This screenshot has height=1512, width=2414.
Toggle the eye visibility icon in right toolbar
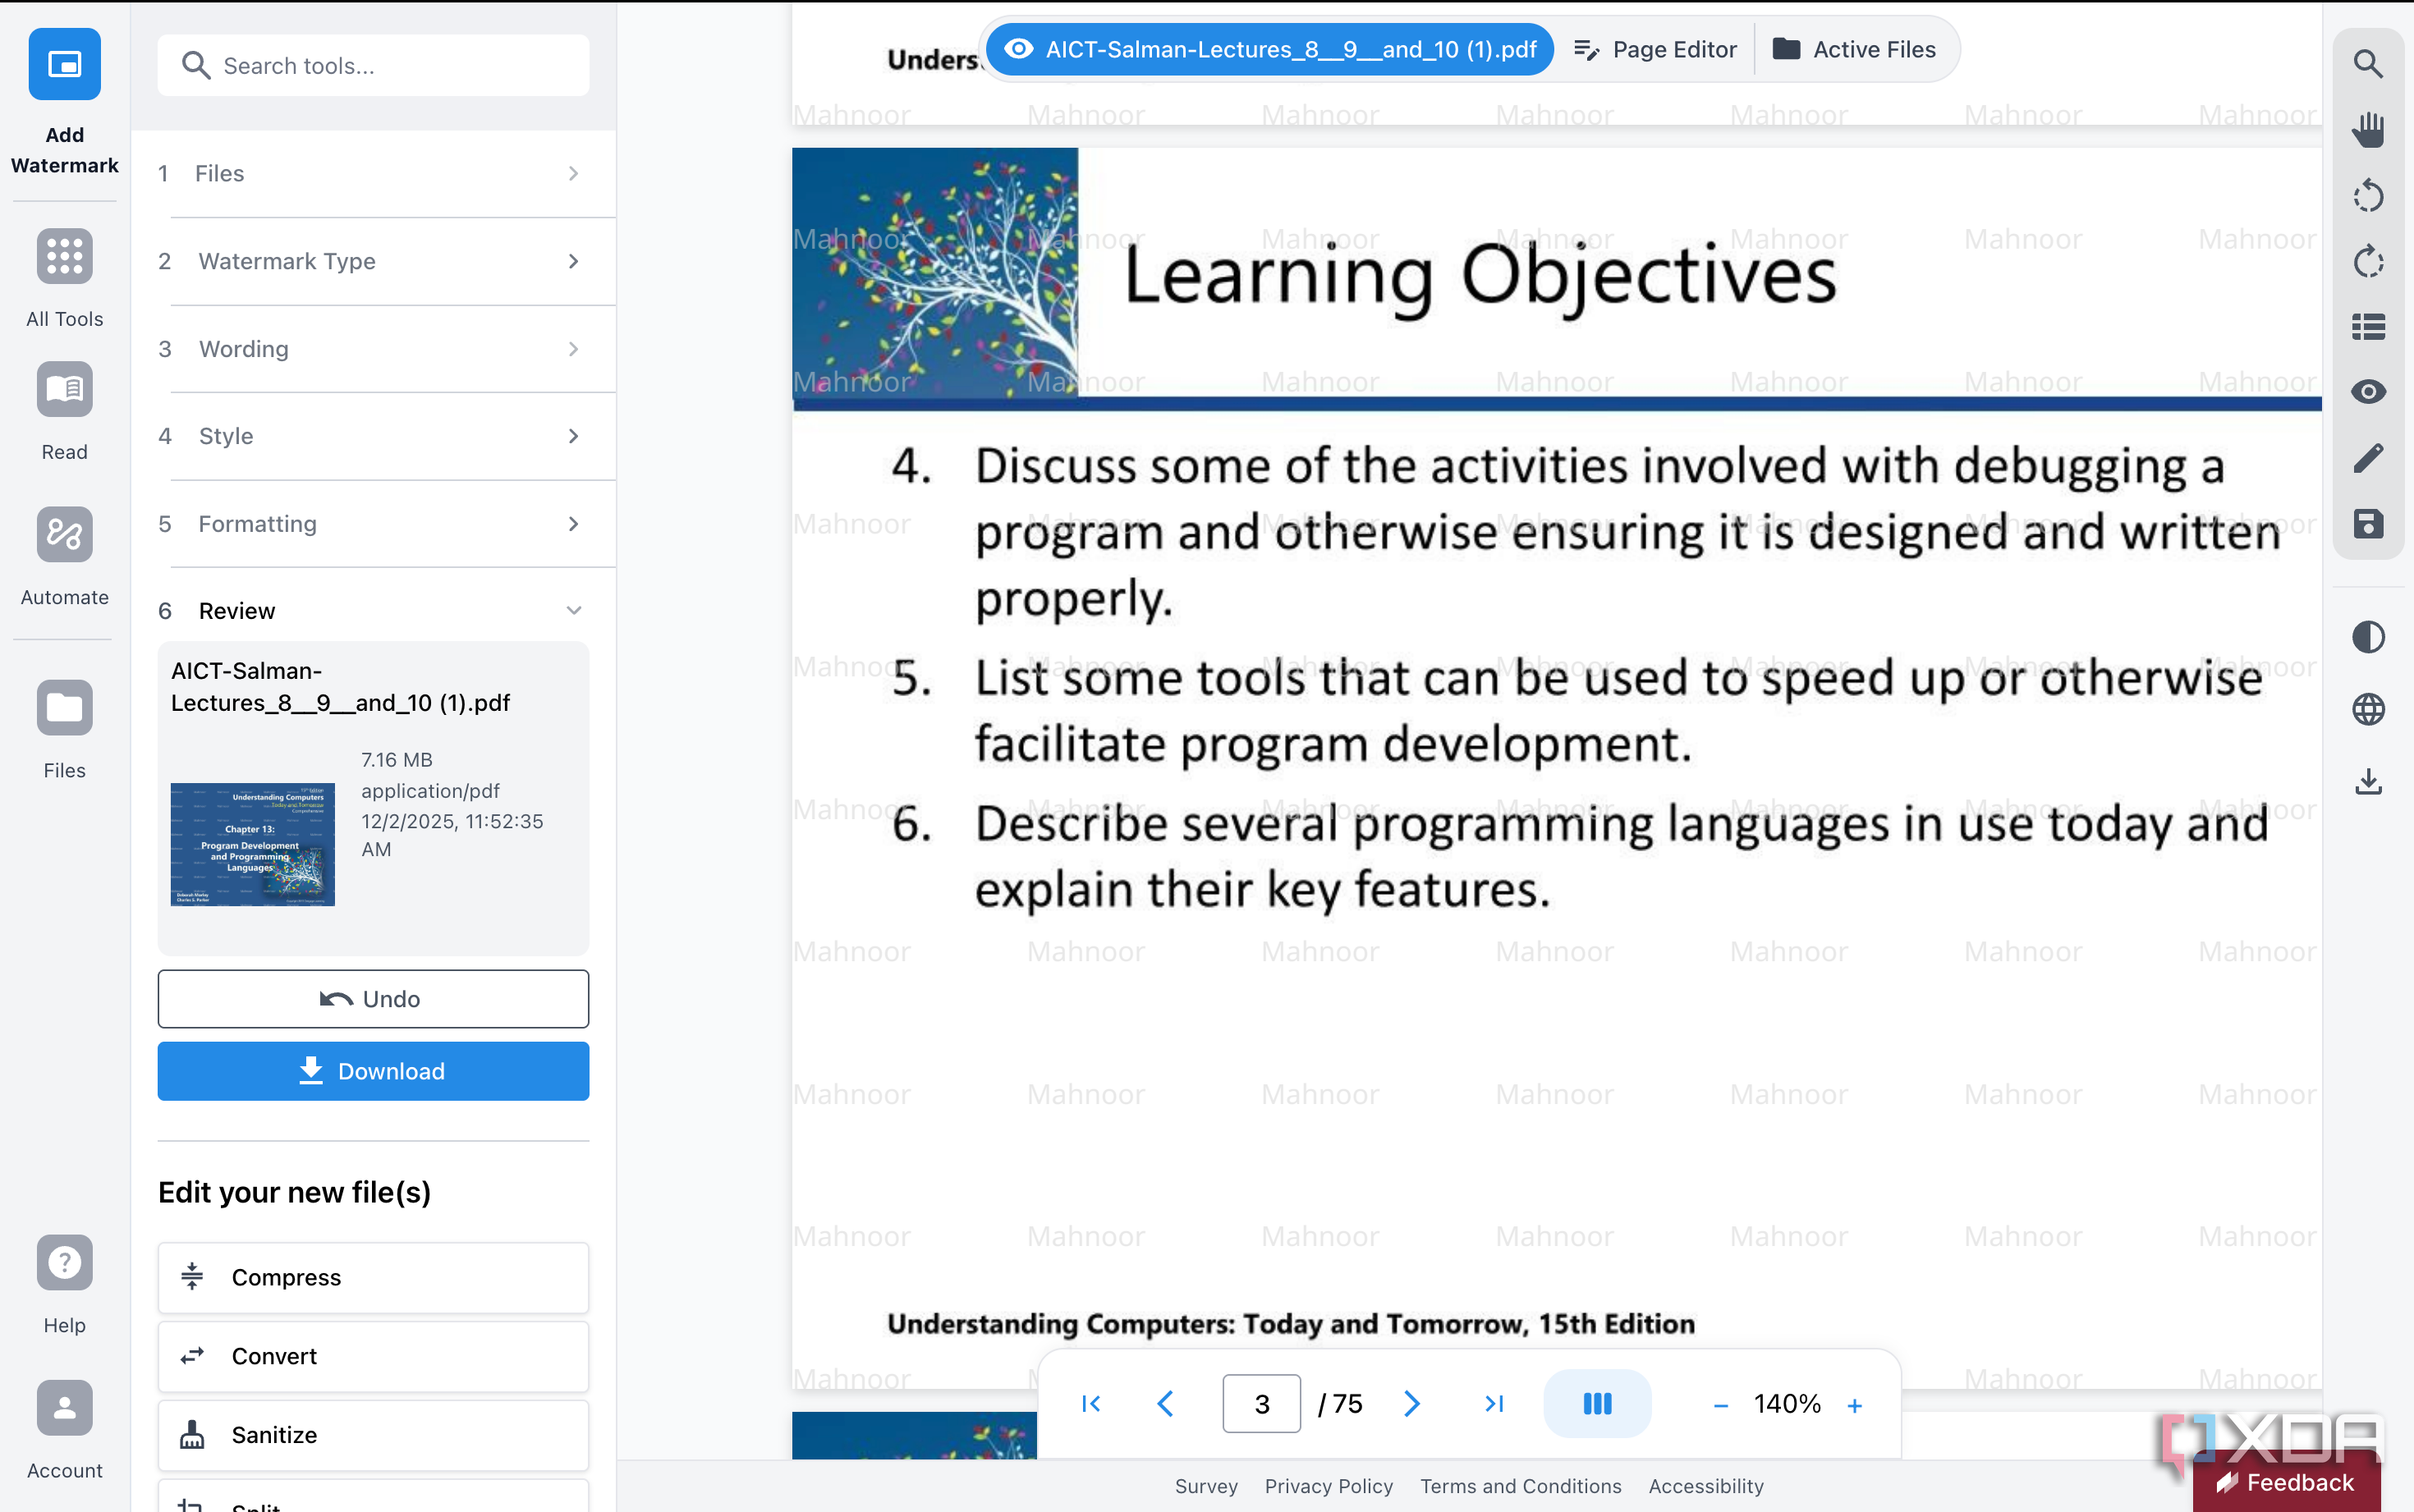pos(2367,392)
